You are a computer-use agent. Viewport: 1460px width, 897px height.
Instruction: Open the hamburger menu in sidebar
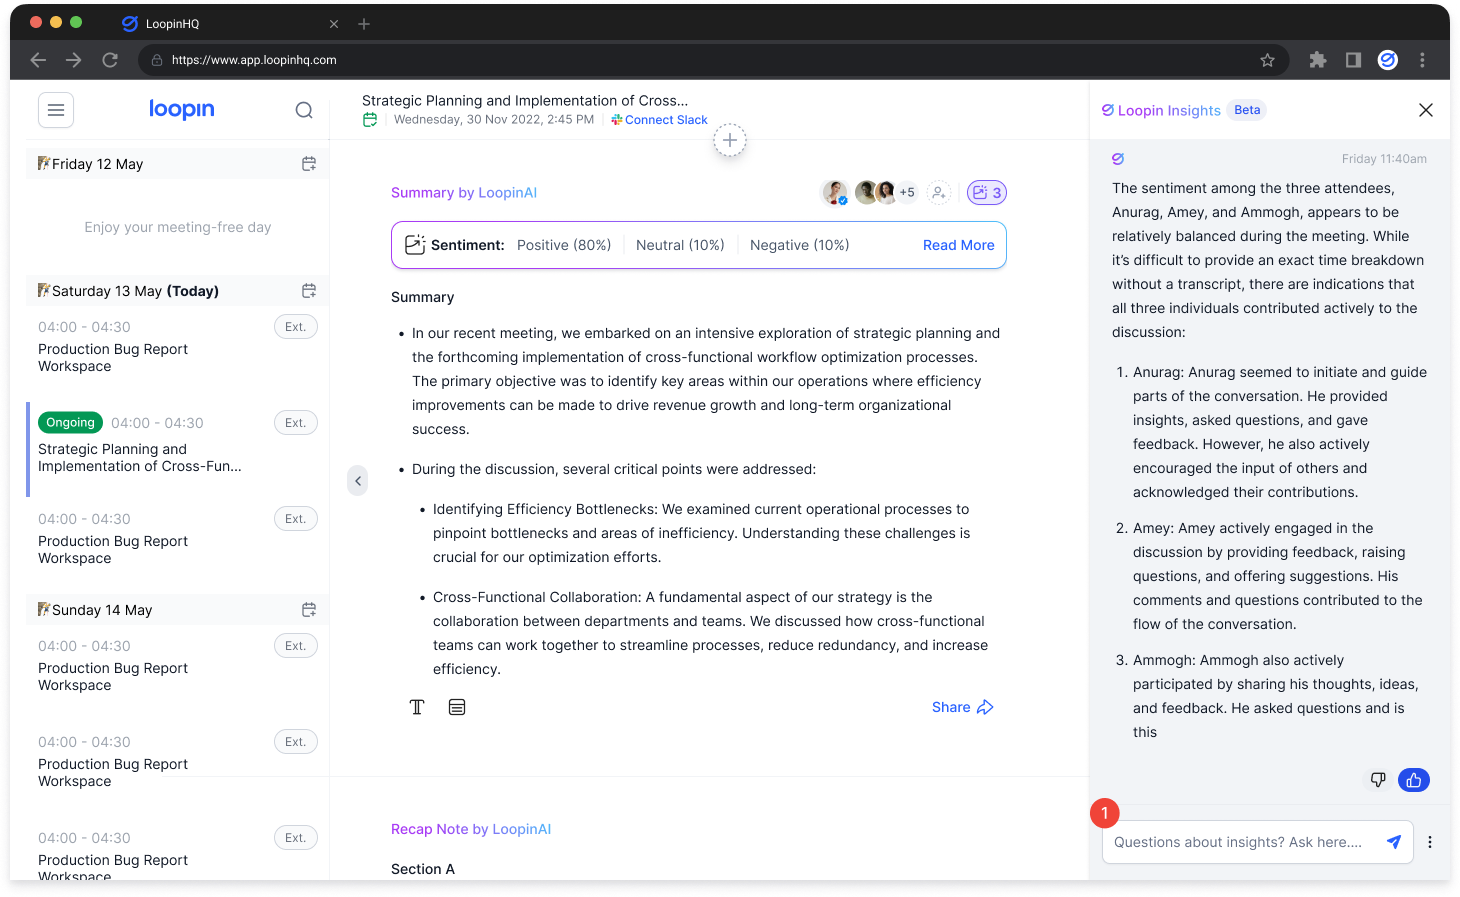pyautogui.click(x=56, y=110)
